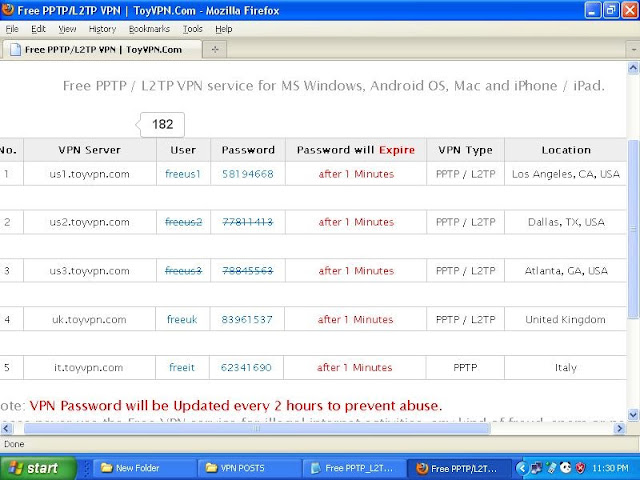The image size is (640, 480).
Task: Click the panda antivirus tray icon
Action: [565, 467]
